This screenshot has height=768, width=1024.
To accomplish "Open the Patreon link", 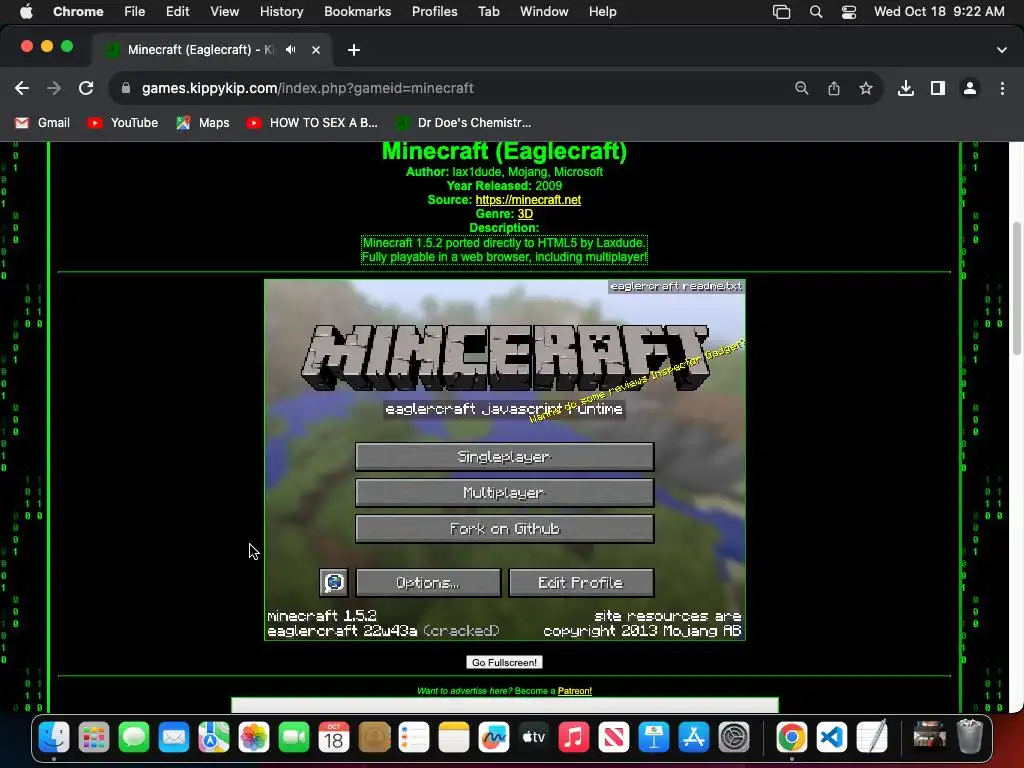I will click(575, 691).
